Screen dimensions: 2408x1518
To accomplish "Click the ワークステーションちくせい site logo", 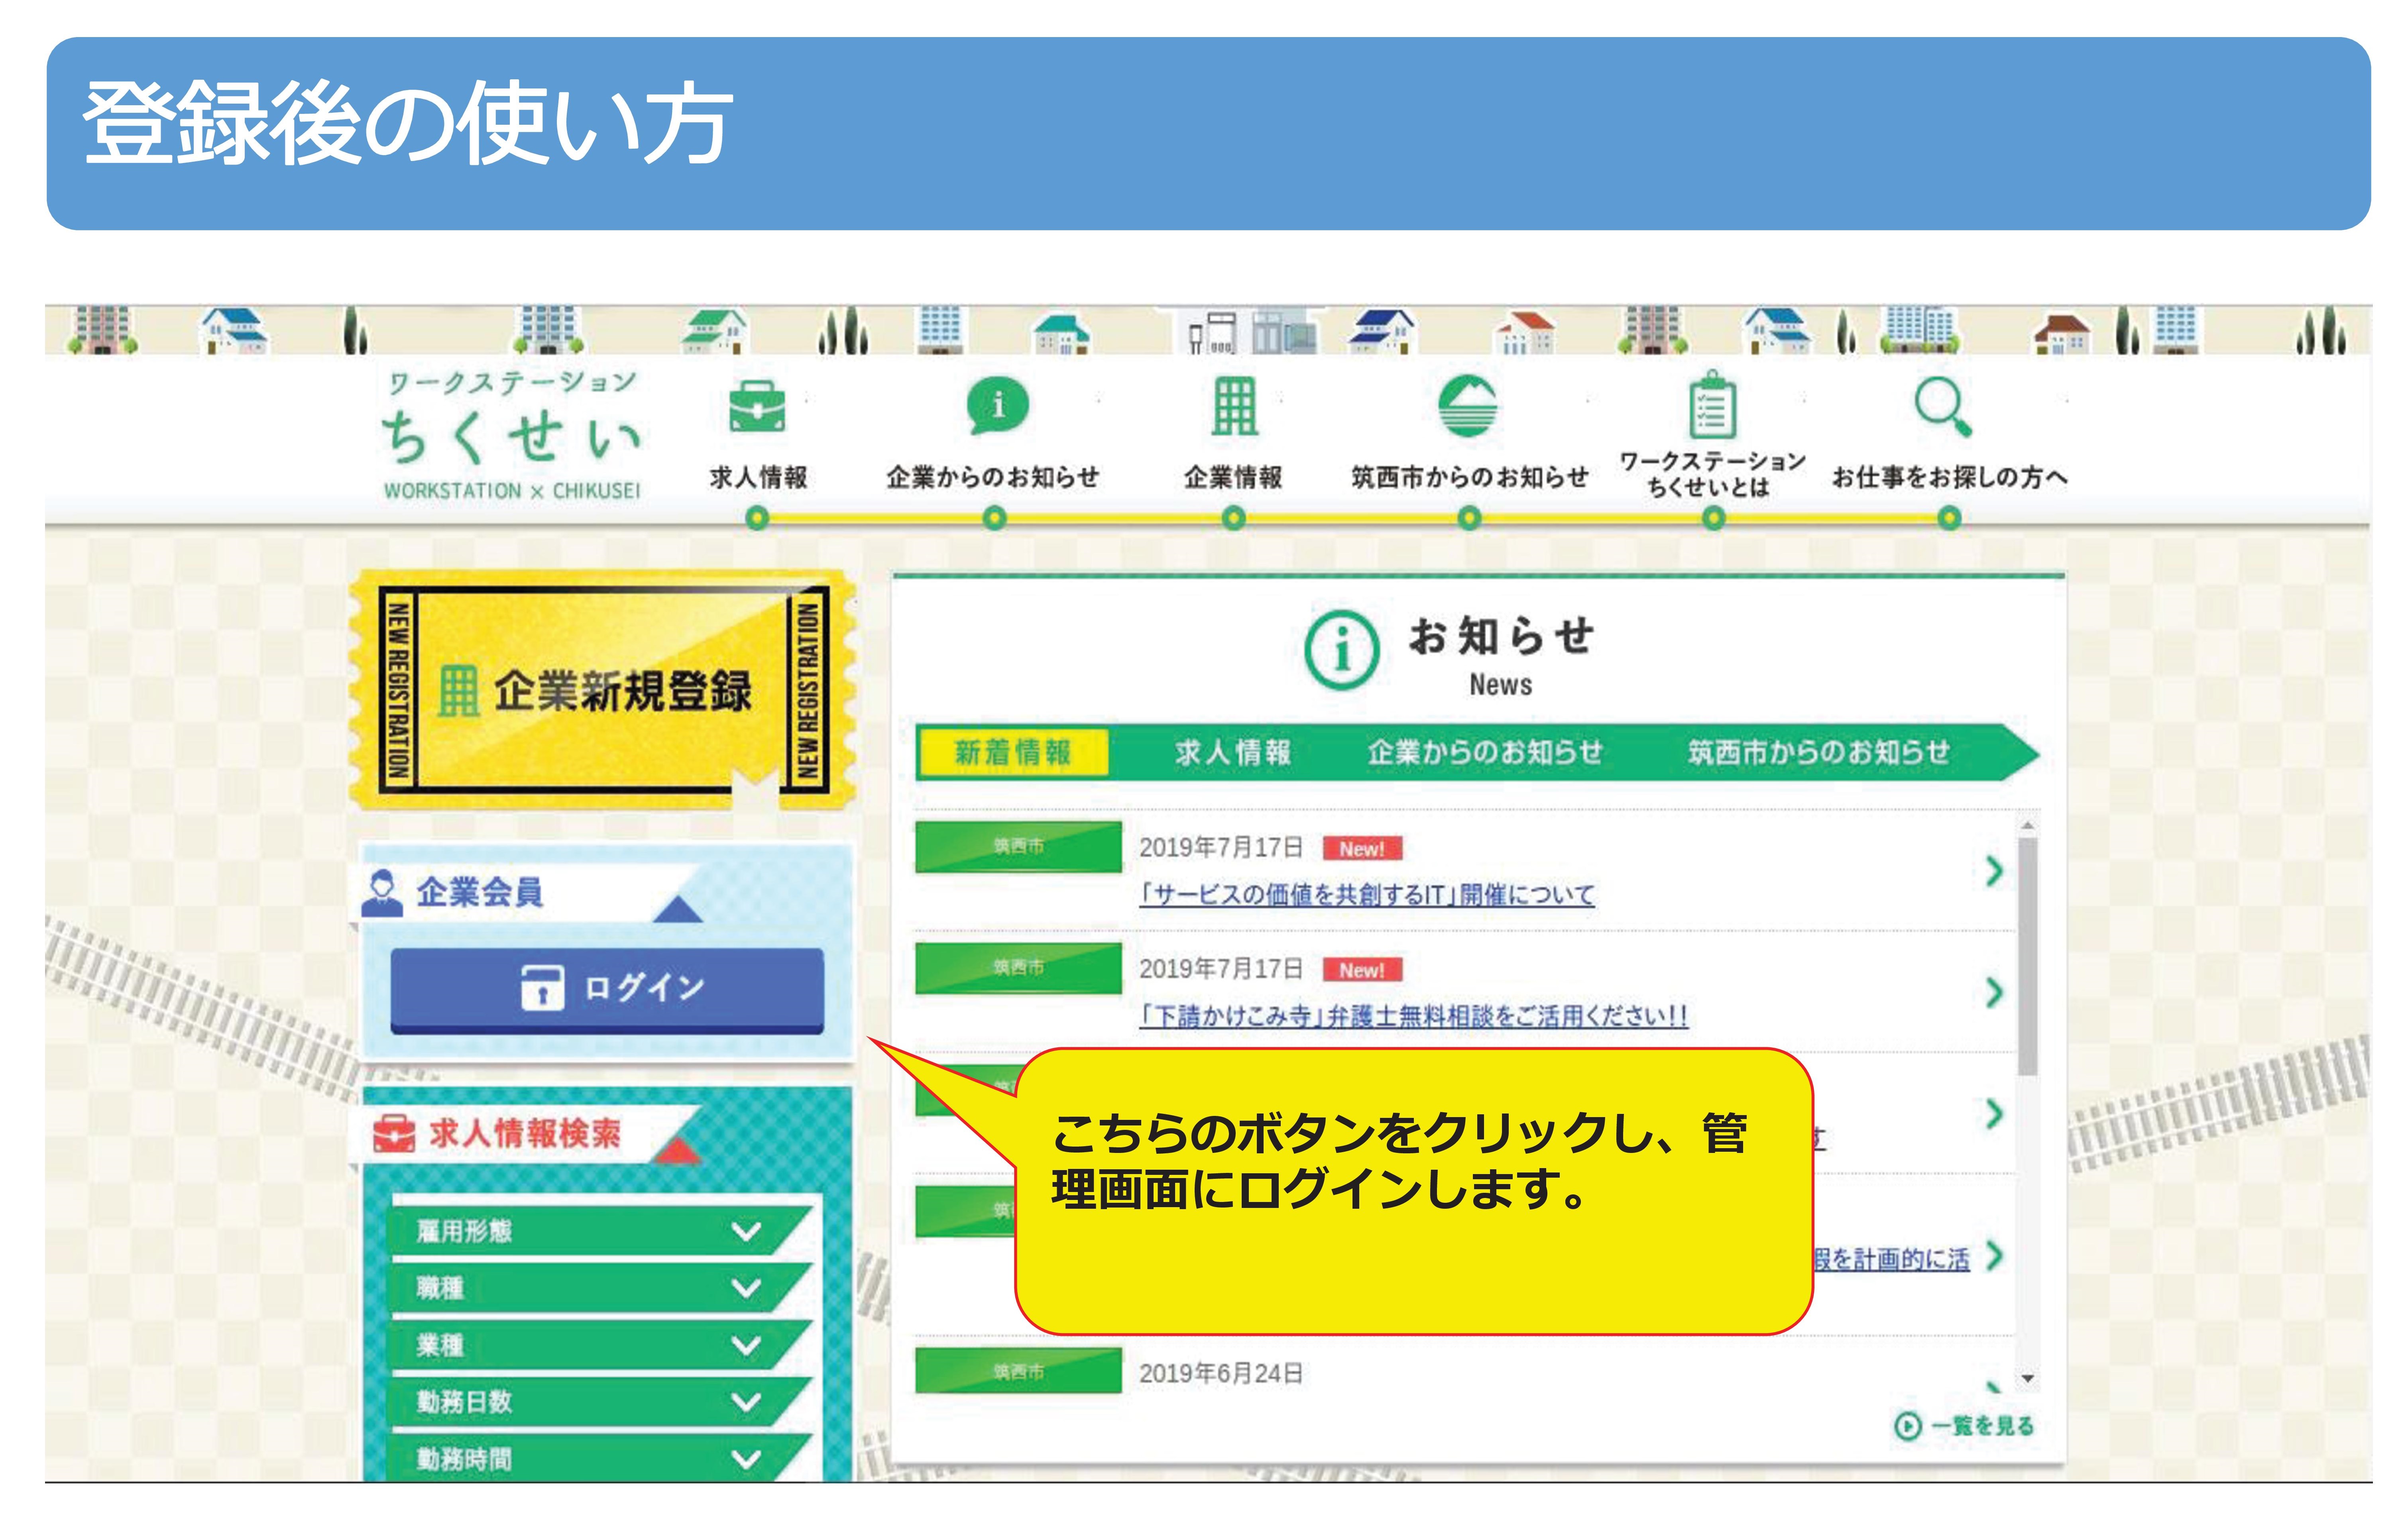I will 512,436.
